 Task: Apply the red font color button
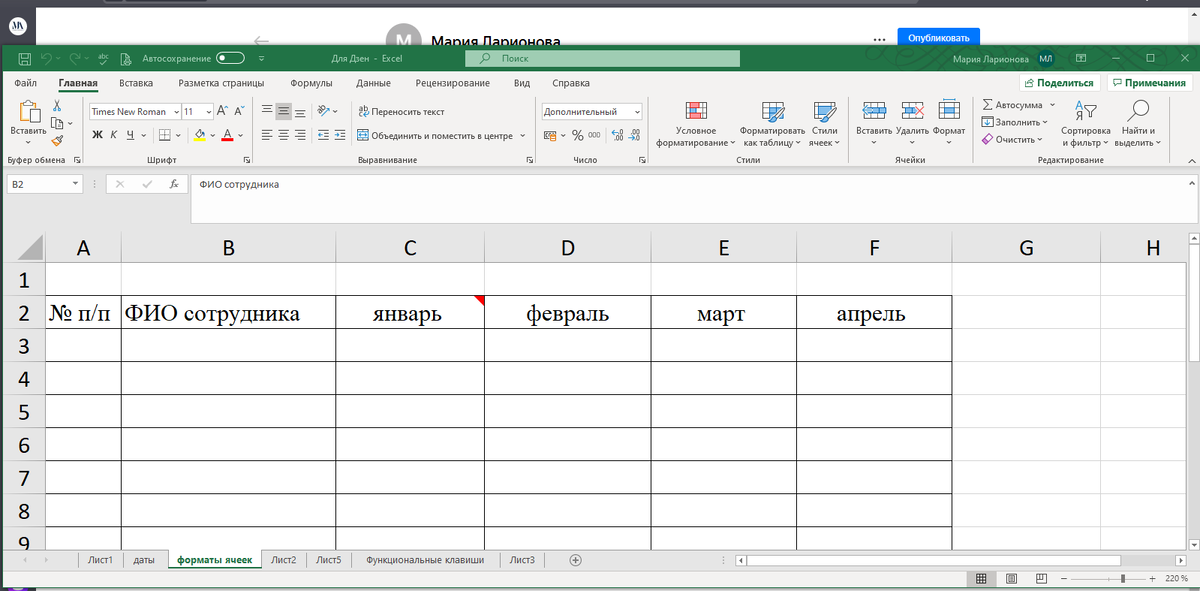[x=228, y=135]
